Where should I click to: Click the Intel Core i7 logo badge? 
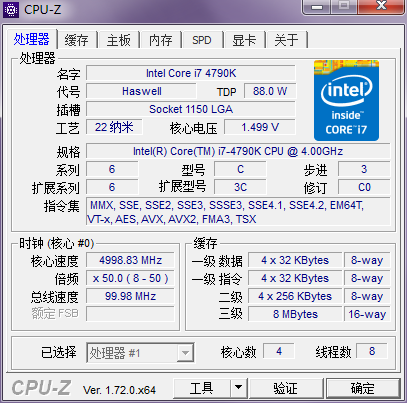point(346,100)
